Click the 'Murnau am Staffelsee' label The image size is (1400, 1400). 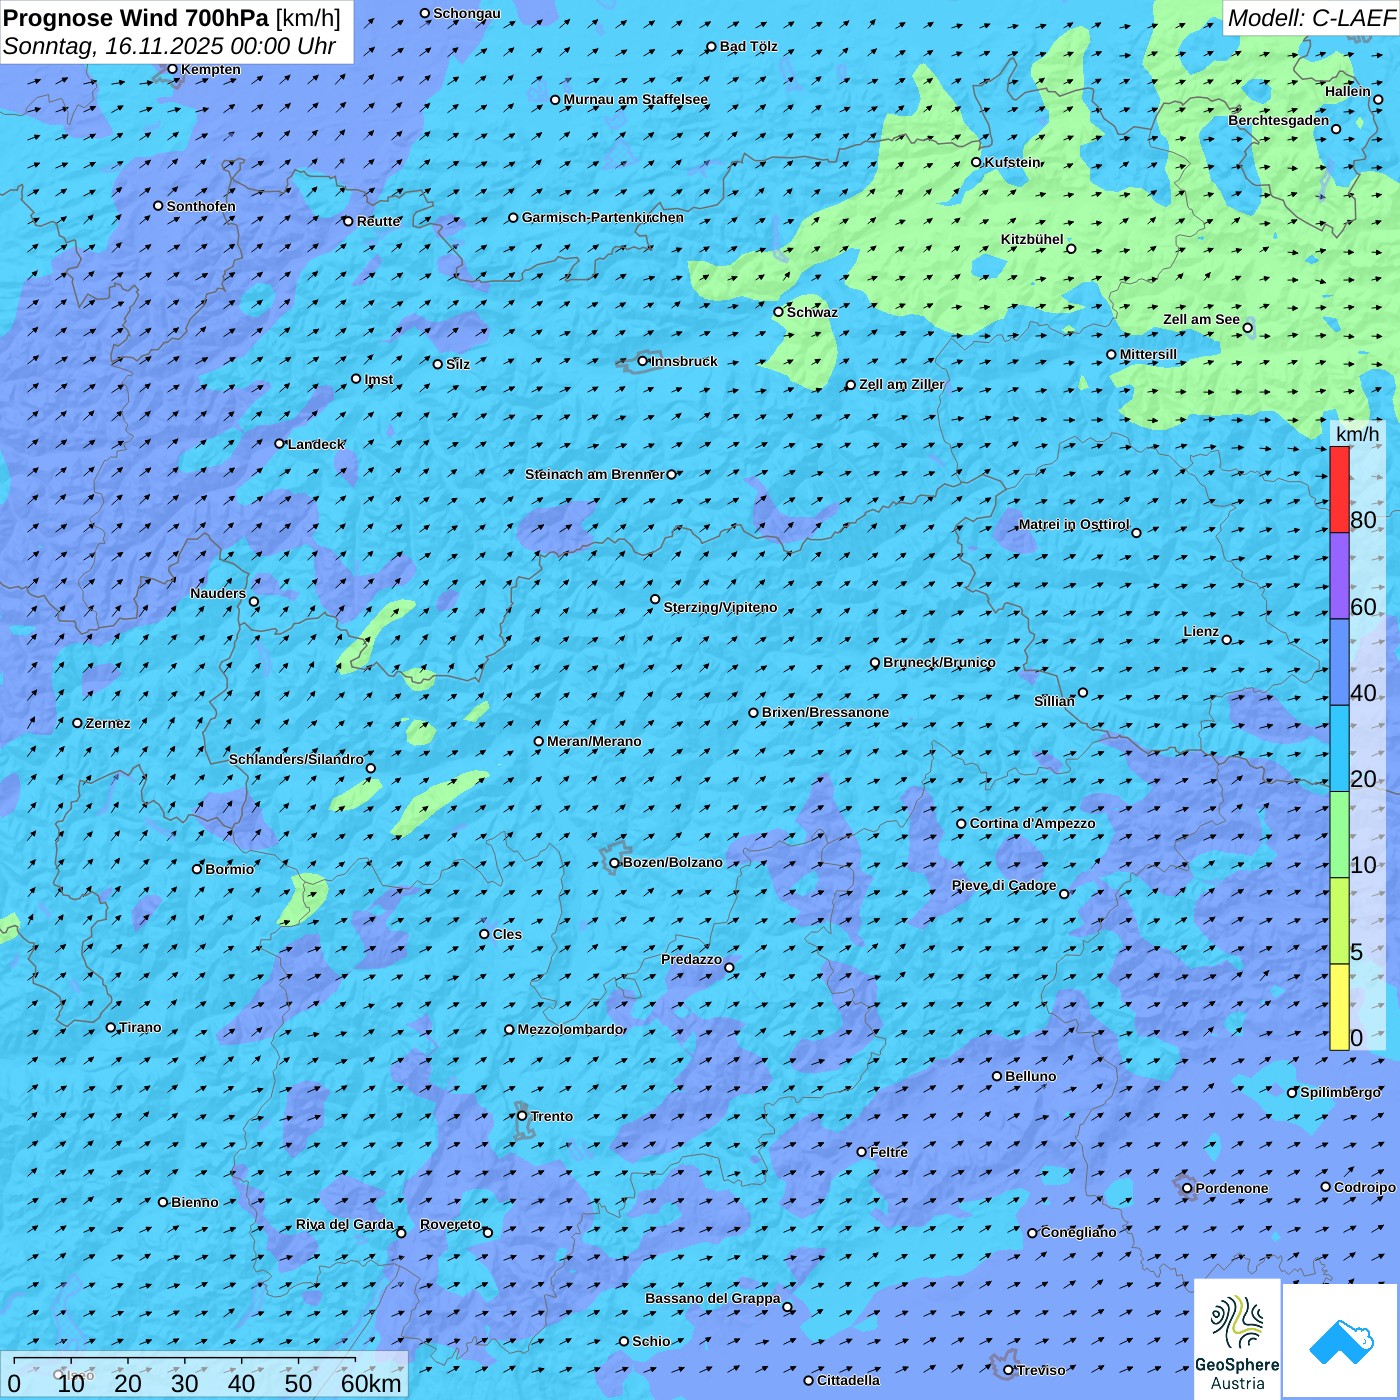click(636, 99)
